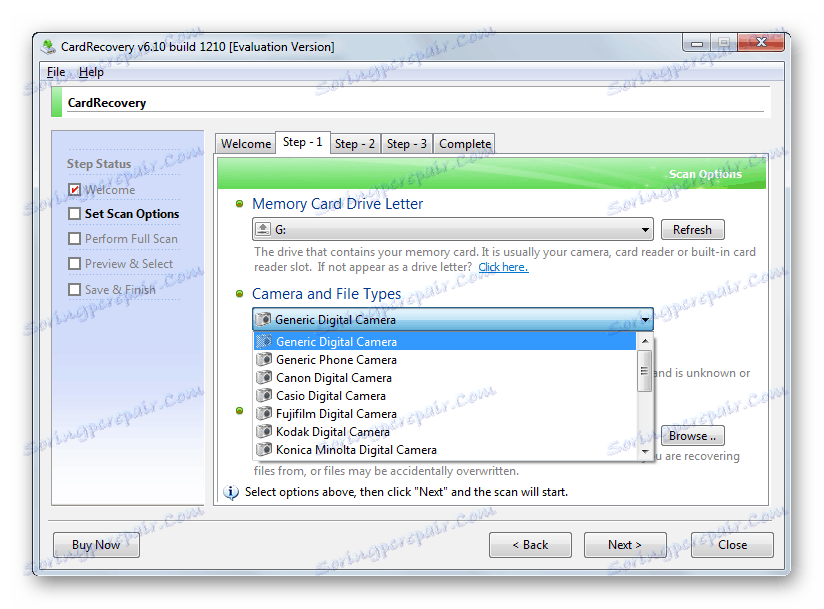Select Konica Minolta Digital Camera option
The width and height of the screenshot is (824, 609).
click(x=445, y=449)
